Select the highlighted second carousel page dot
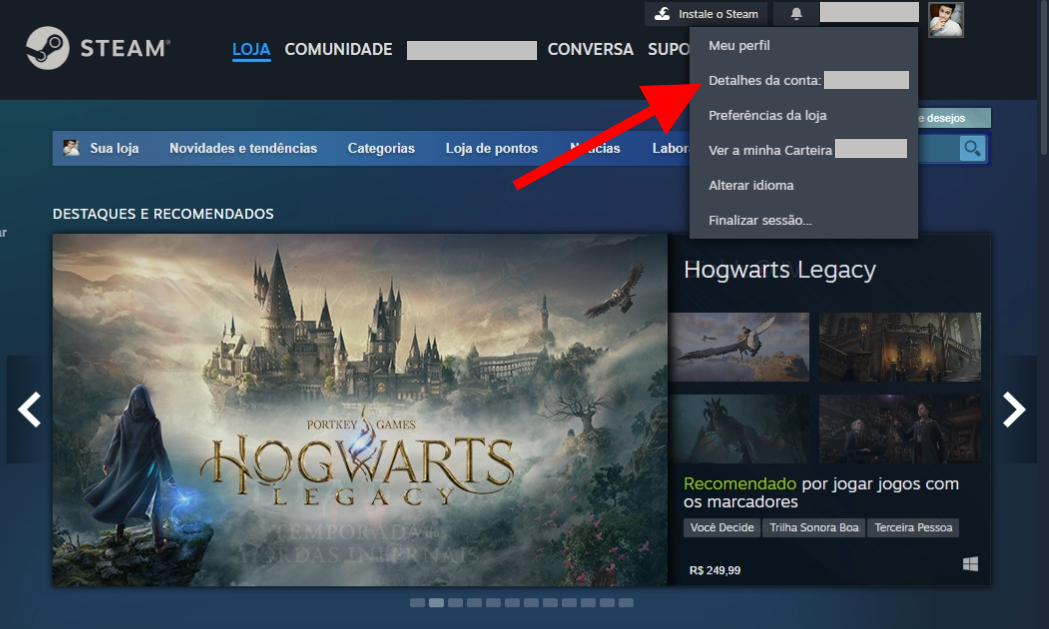The height and width of the screenshot is (629, 1049). tap(436, 603)
